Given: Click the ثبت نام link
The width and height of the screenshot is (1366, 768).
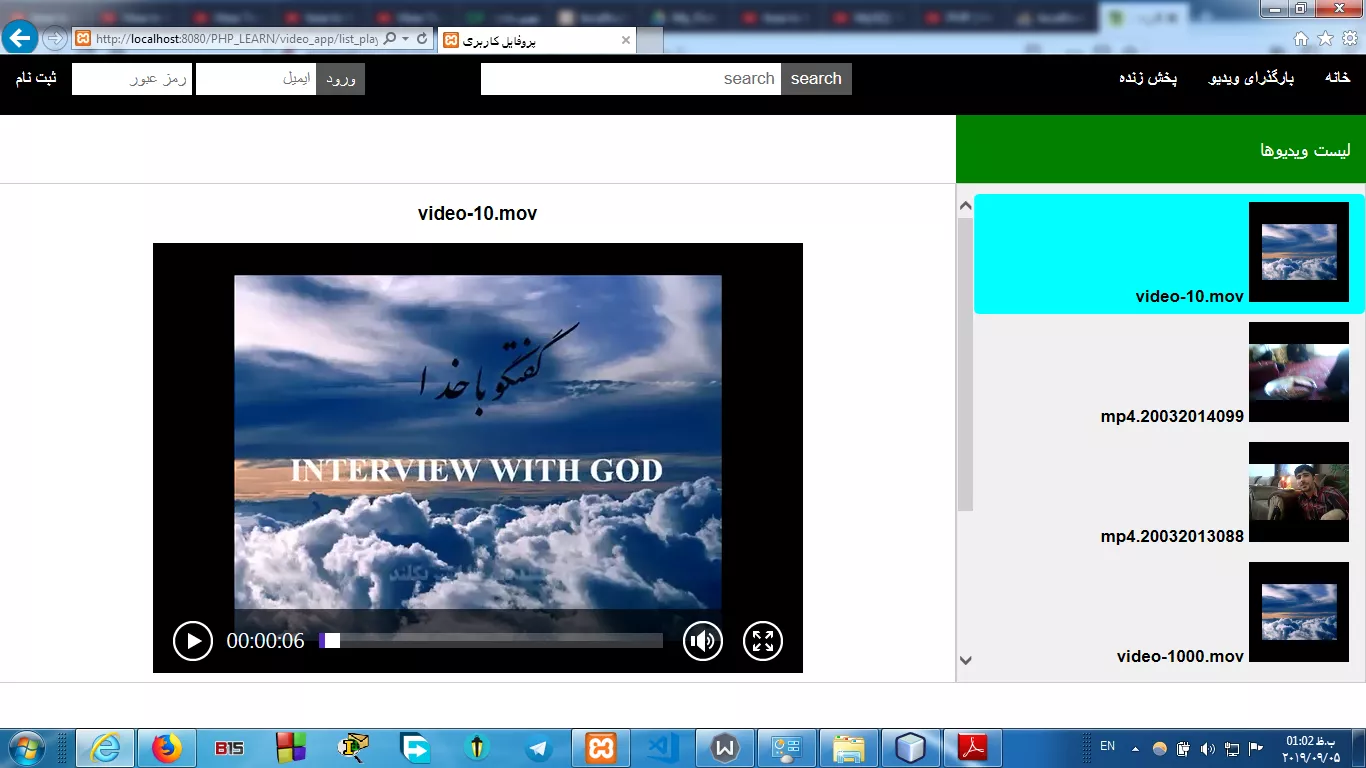Looking at the screenshot, I should [x=36, y=78].
